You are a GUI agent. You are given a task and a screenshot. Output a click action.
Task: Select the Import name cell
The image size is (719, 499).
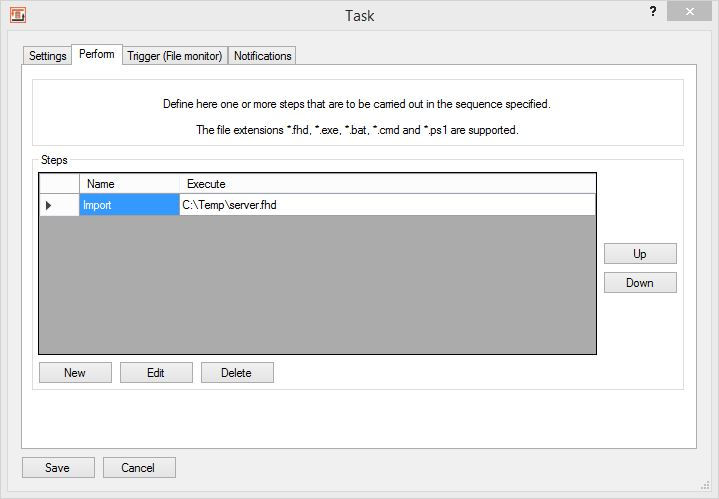[x=129, y=205]
